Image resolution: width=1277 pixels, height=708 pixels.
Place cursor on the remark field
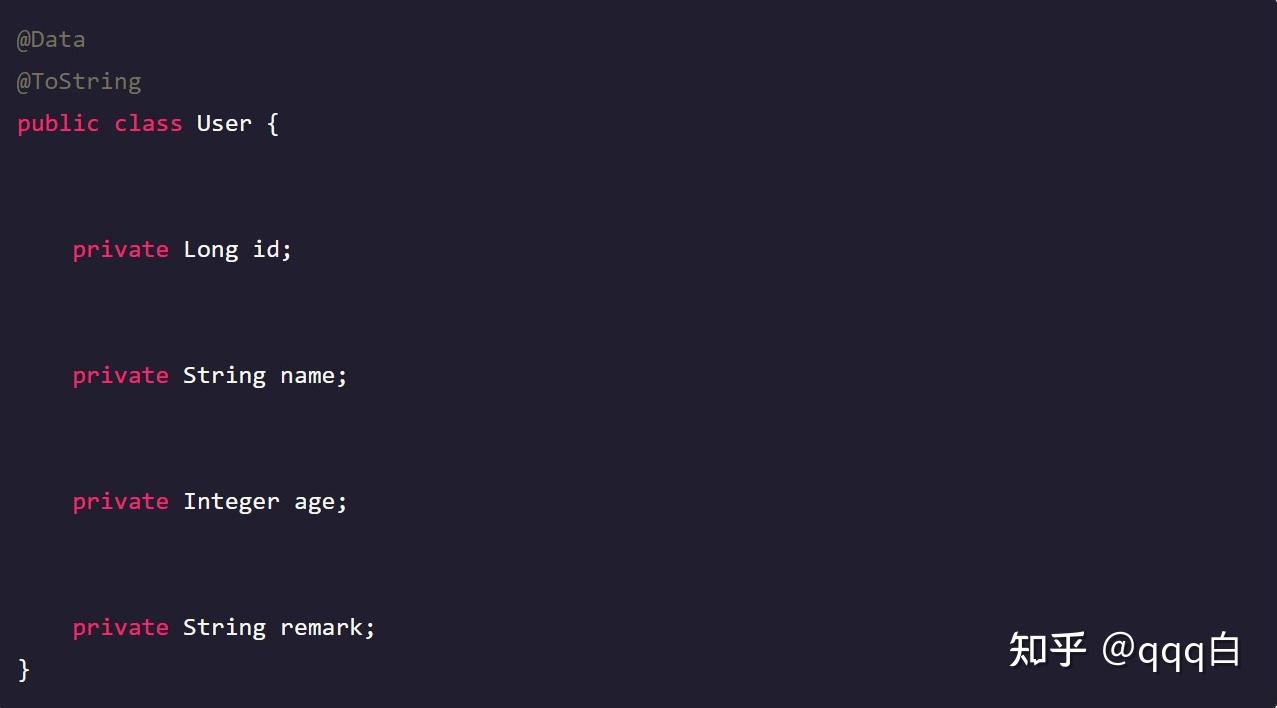coord(321,628)
